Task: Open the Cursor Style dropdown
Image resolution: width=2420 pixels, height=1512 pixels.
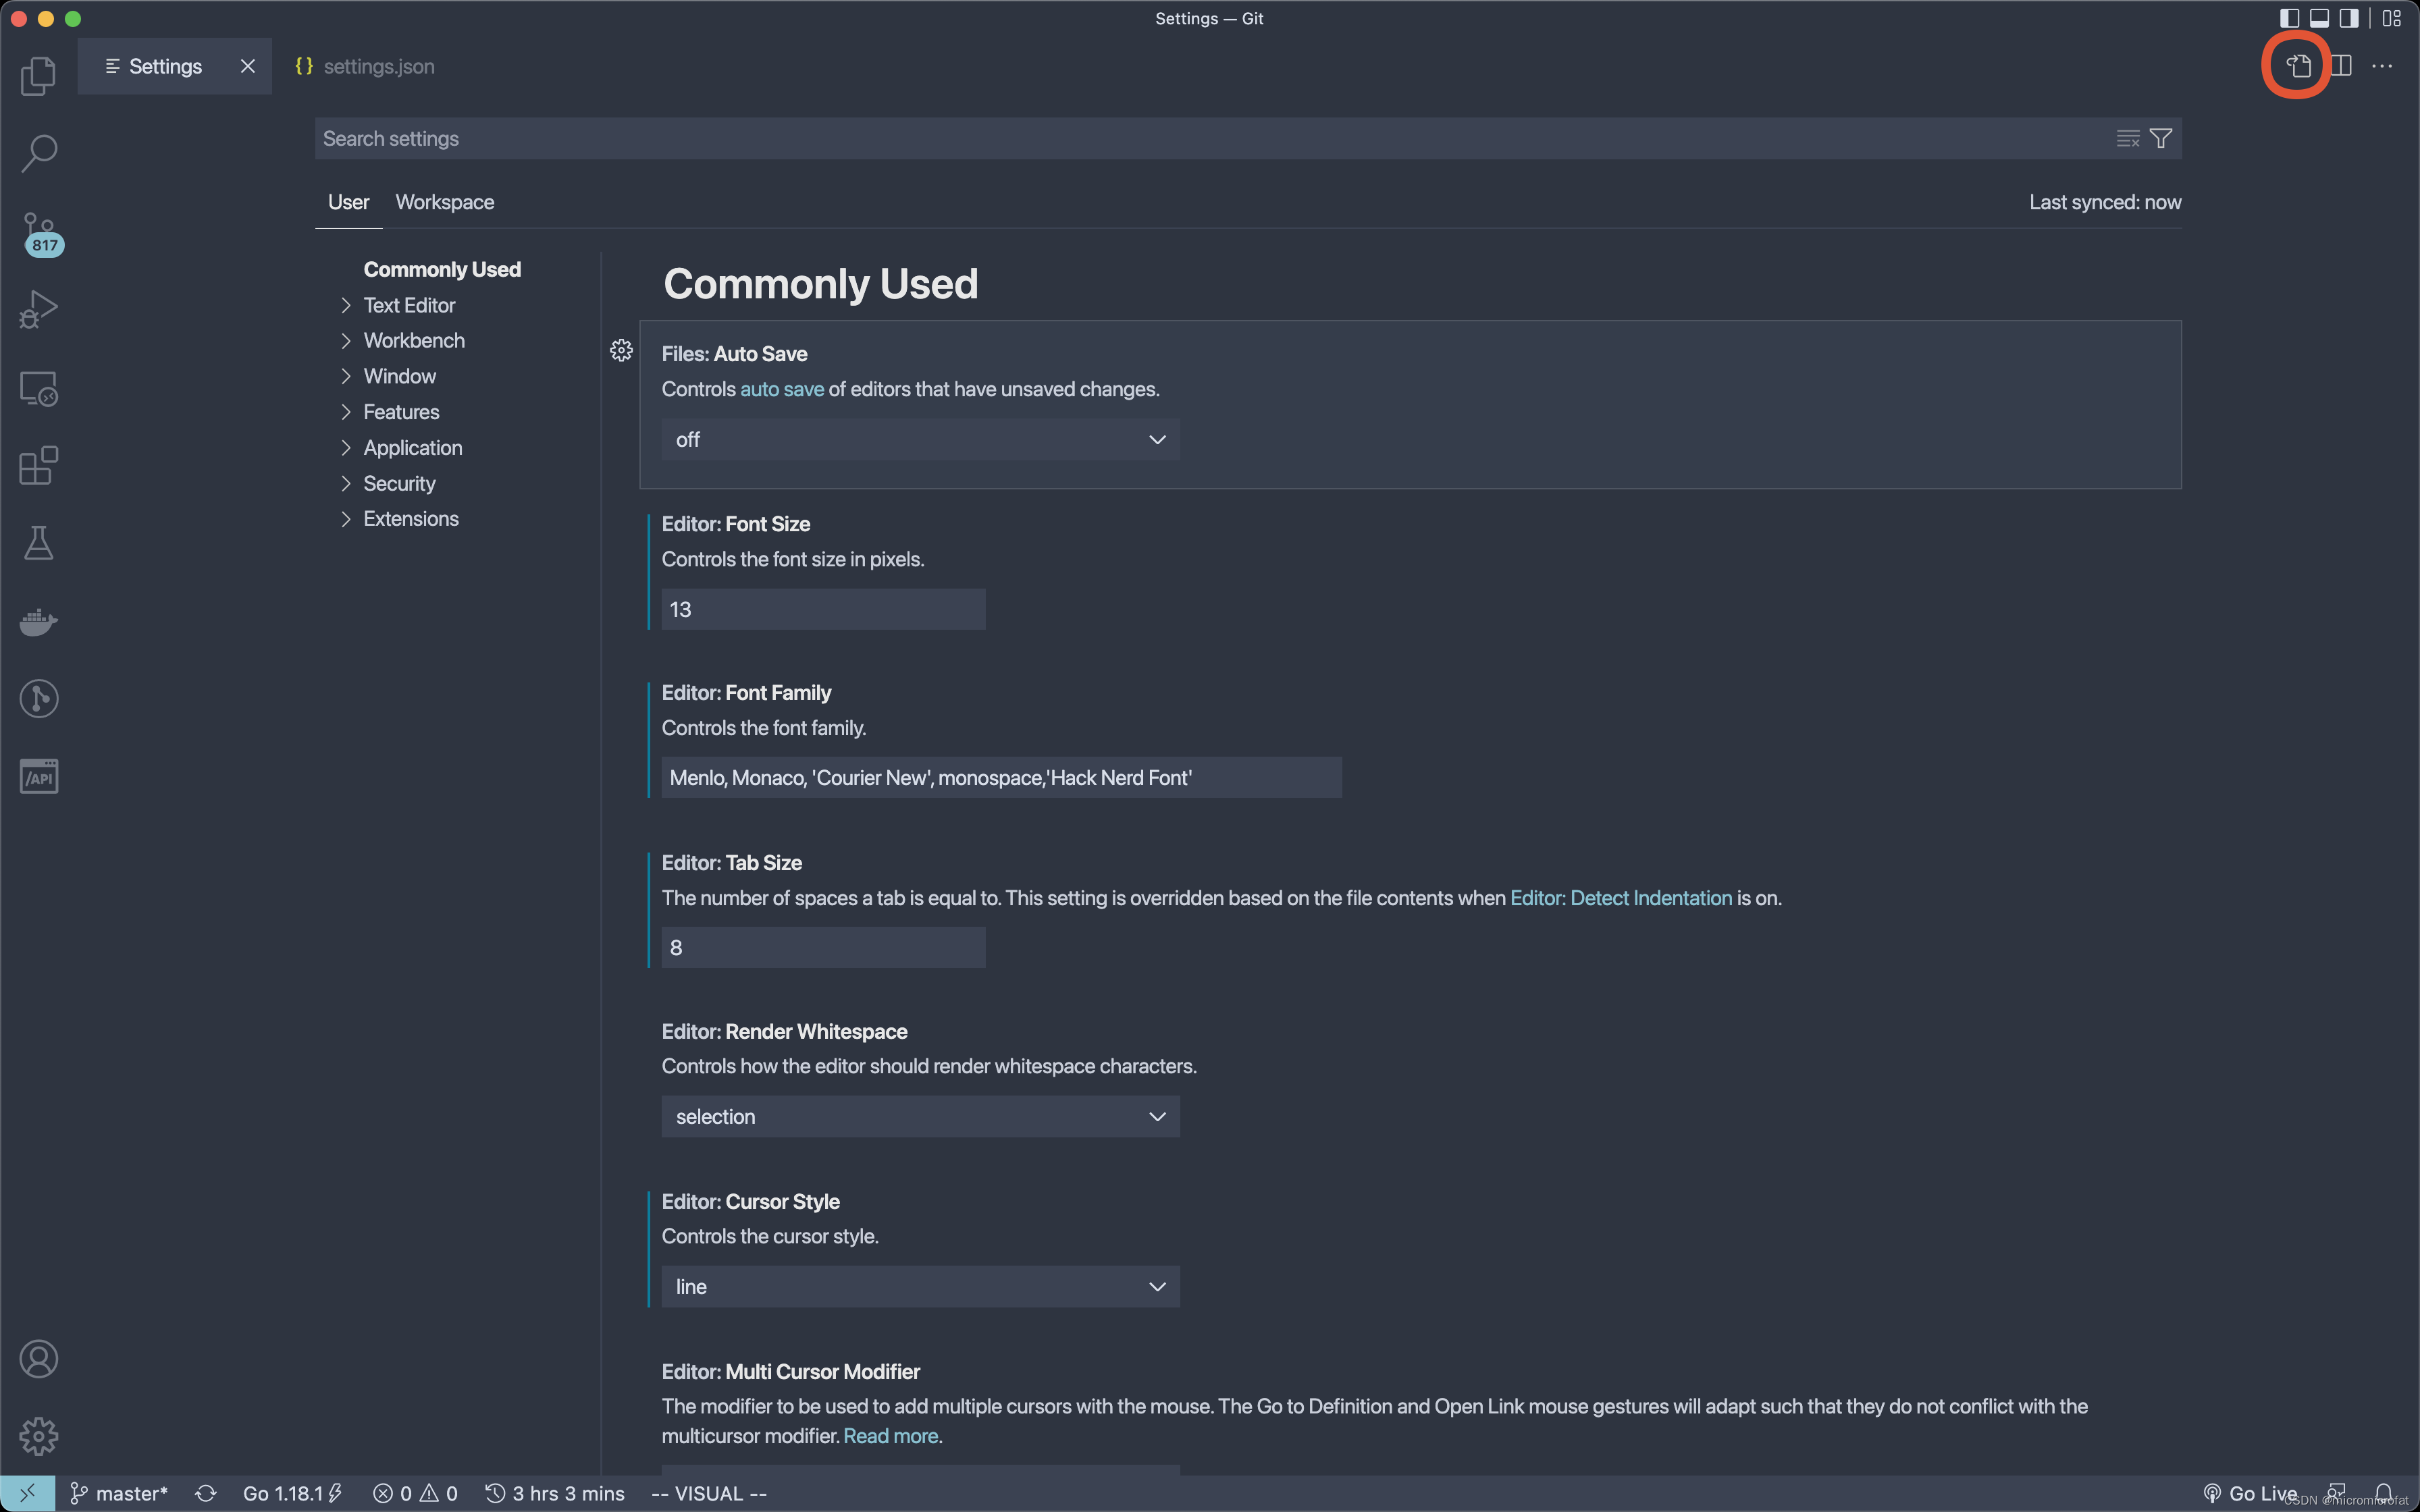Action: 920,1286
